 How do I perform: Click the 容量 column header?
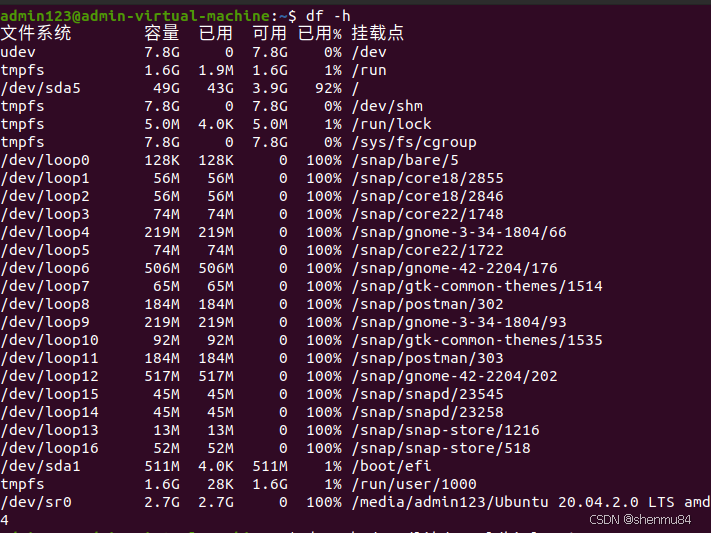(162, 33)
